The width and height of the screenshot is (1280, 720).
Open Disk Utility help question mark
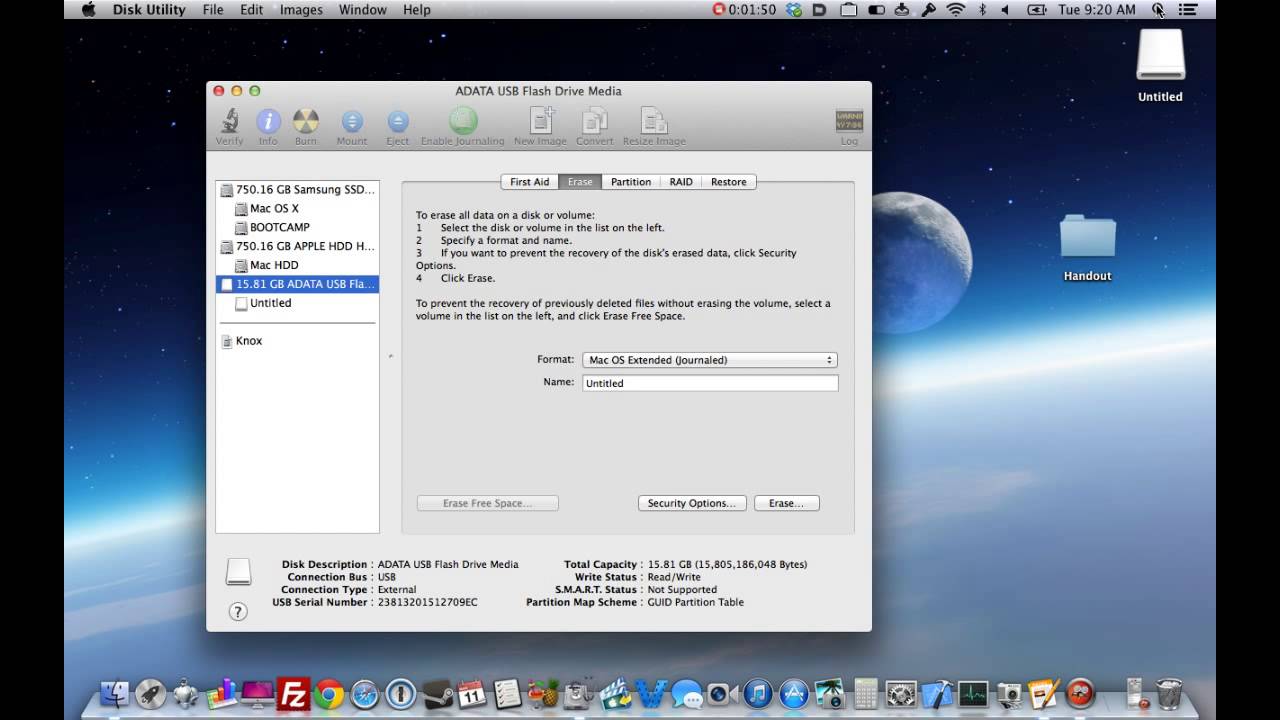pos(238,611)
